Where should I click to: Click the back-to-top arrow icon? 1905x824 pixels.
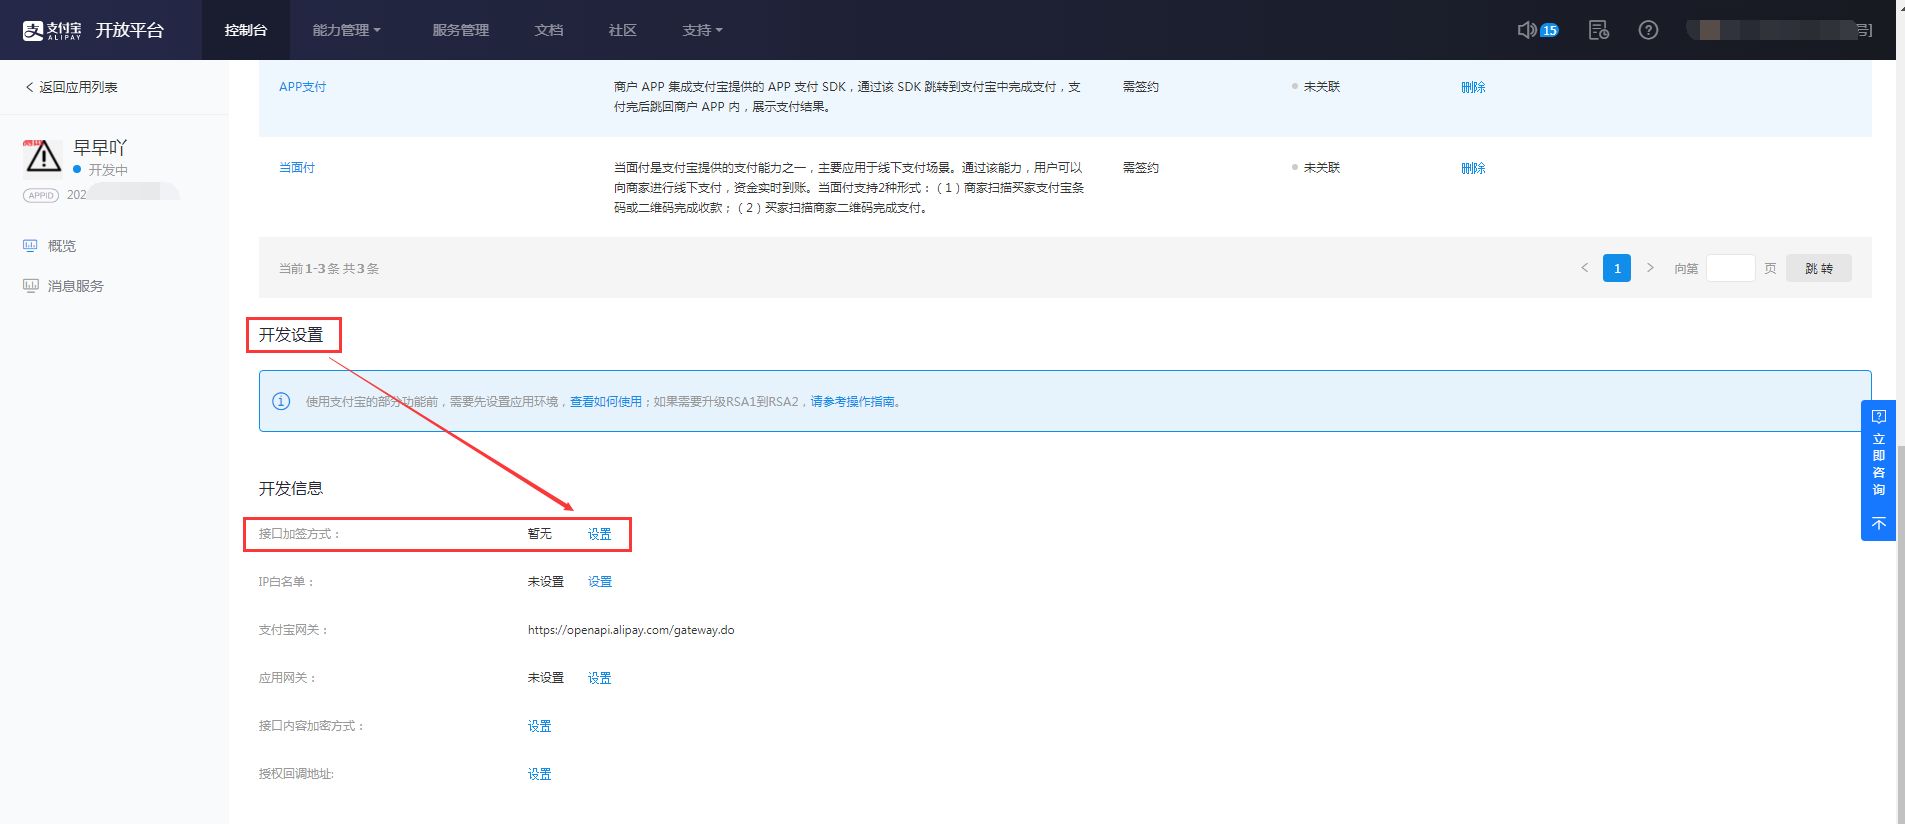point(1878,524)
